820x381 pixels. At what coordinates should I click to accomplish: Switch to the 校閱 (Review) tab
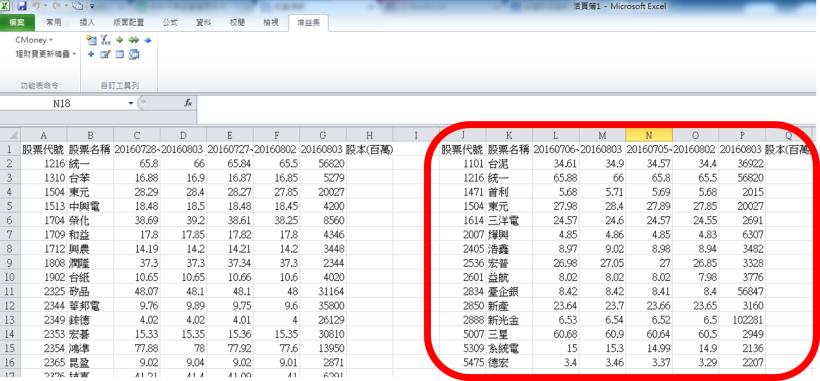click(237, 22)
